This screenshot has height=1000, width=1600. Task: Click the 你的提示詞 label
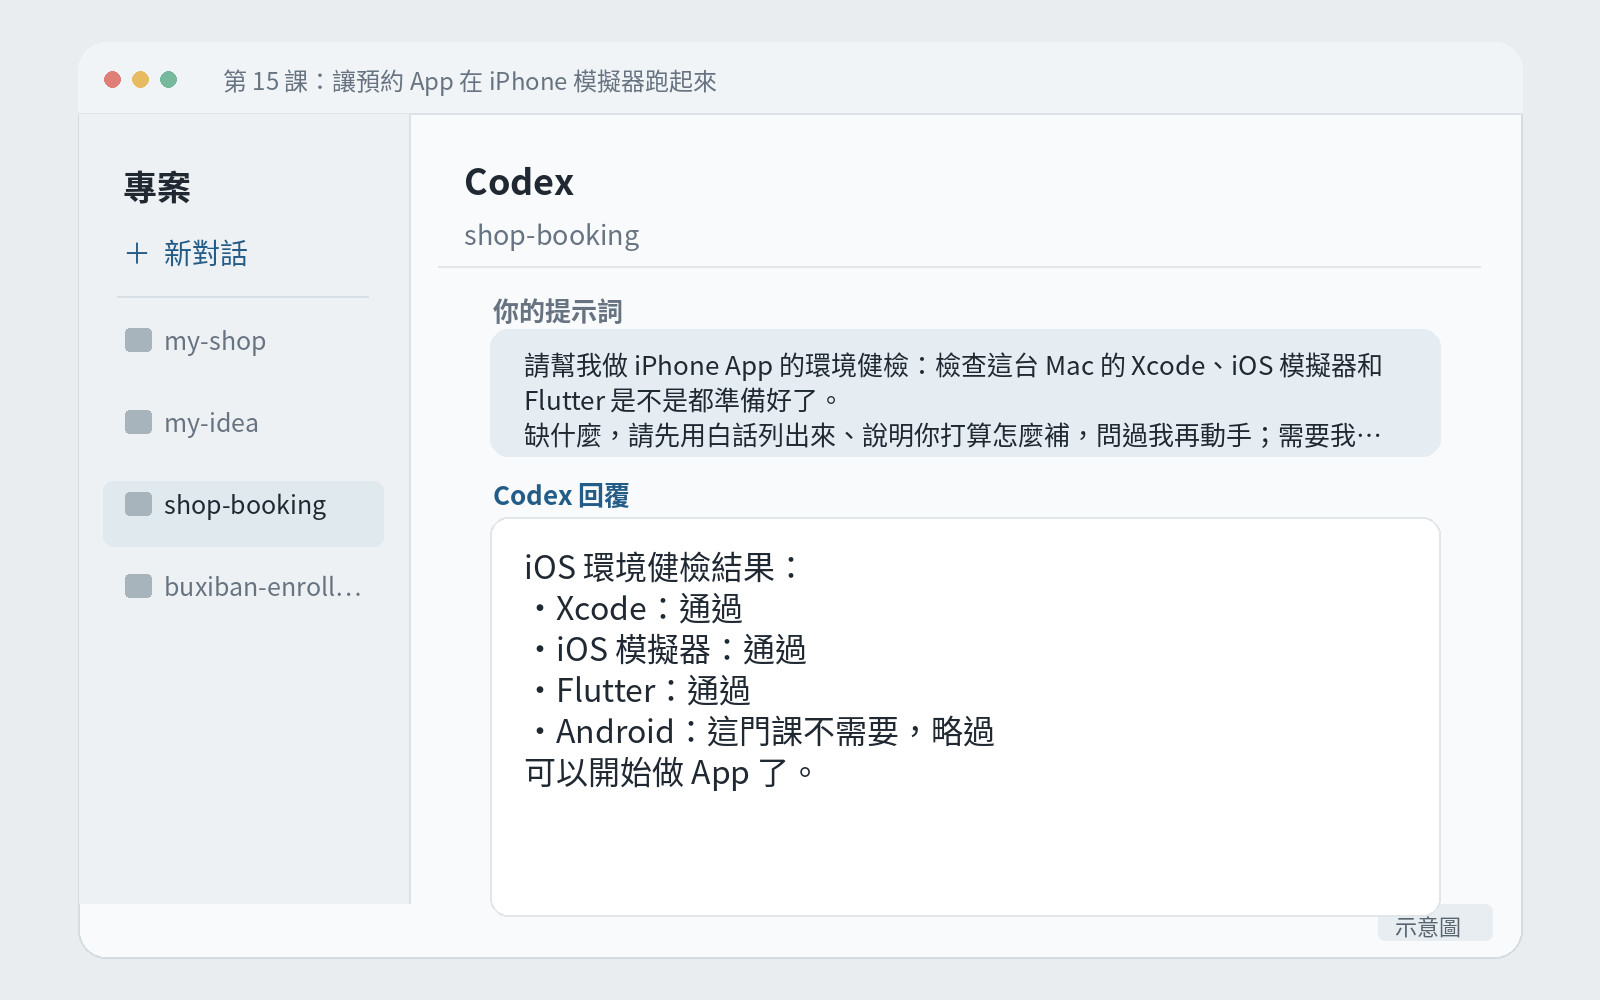tap(557, 312)
